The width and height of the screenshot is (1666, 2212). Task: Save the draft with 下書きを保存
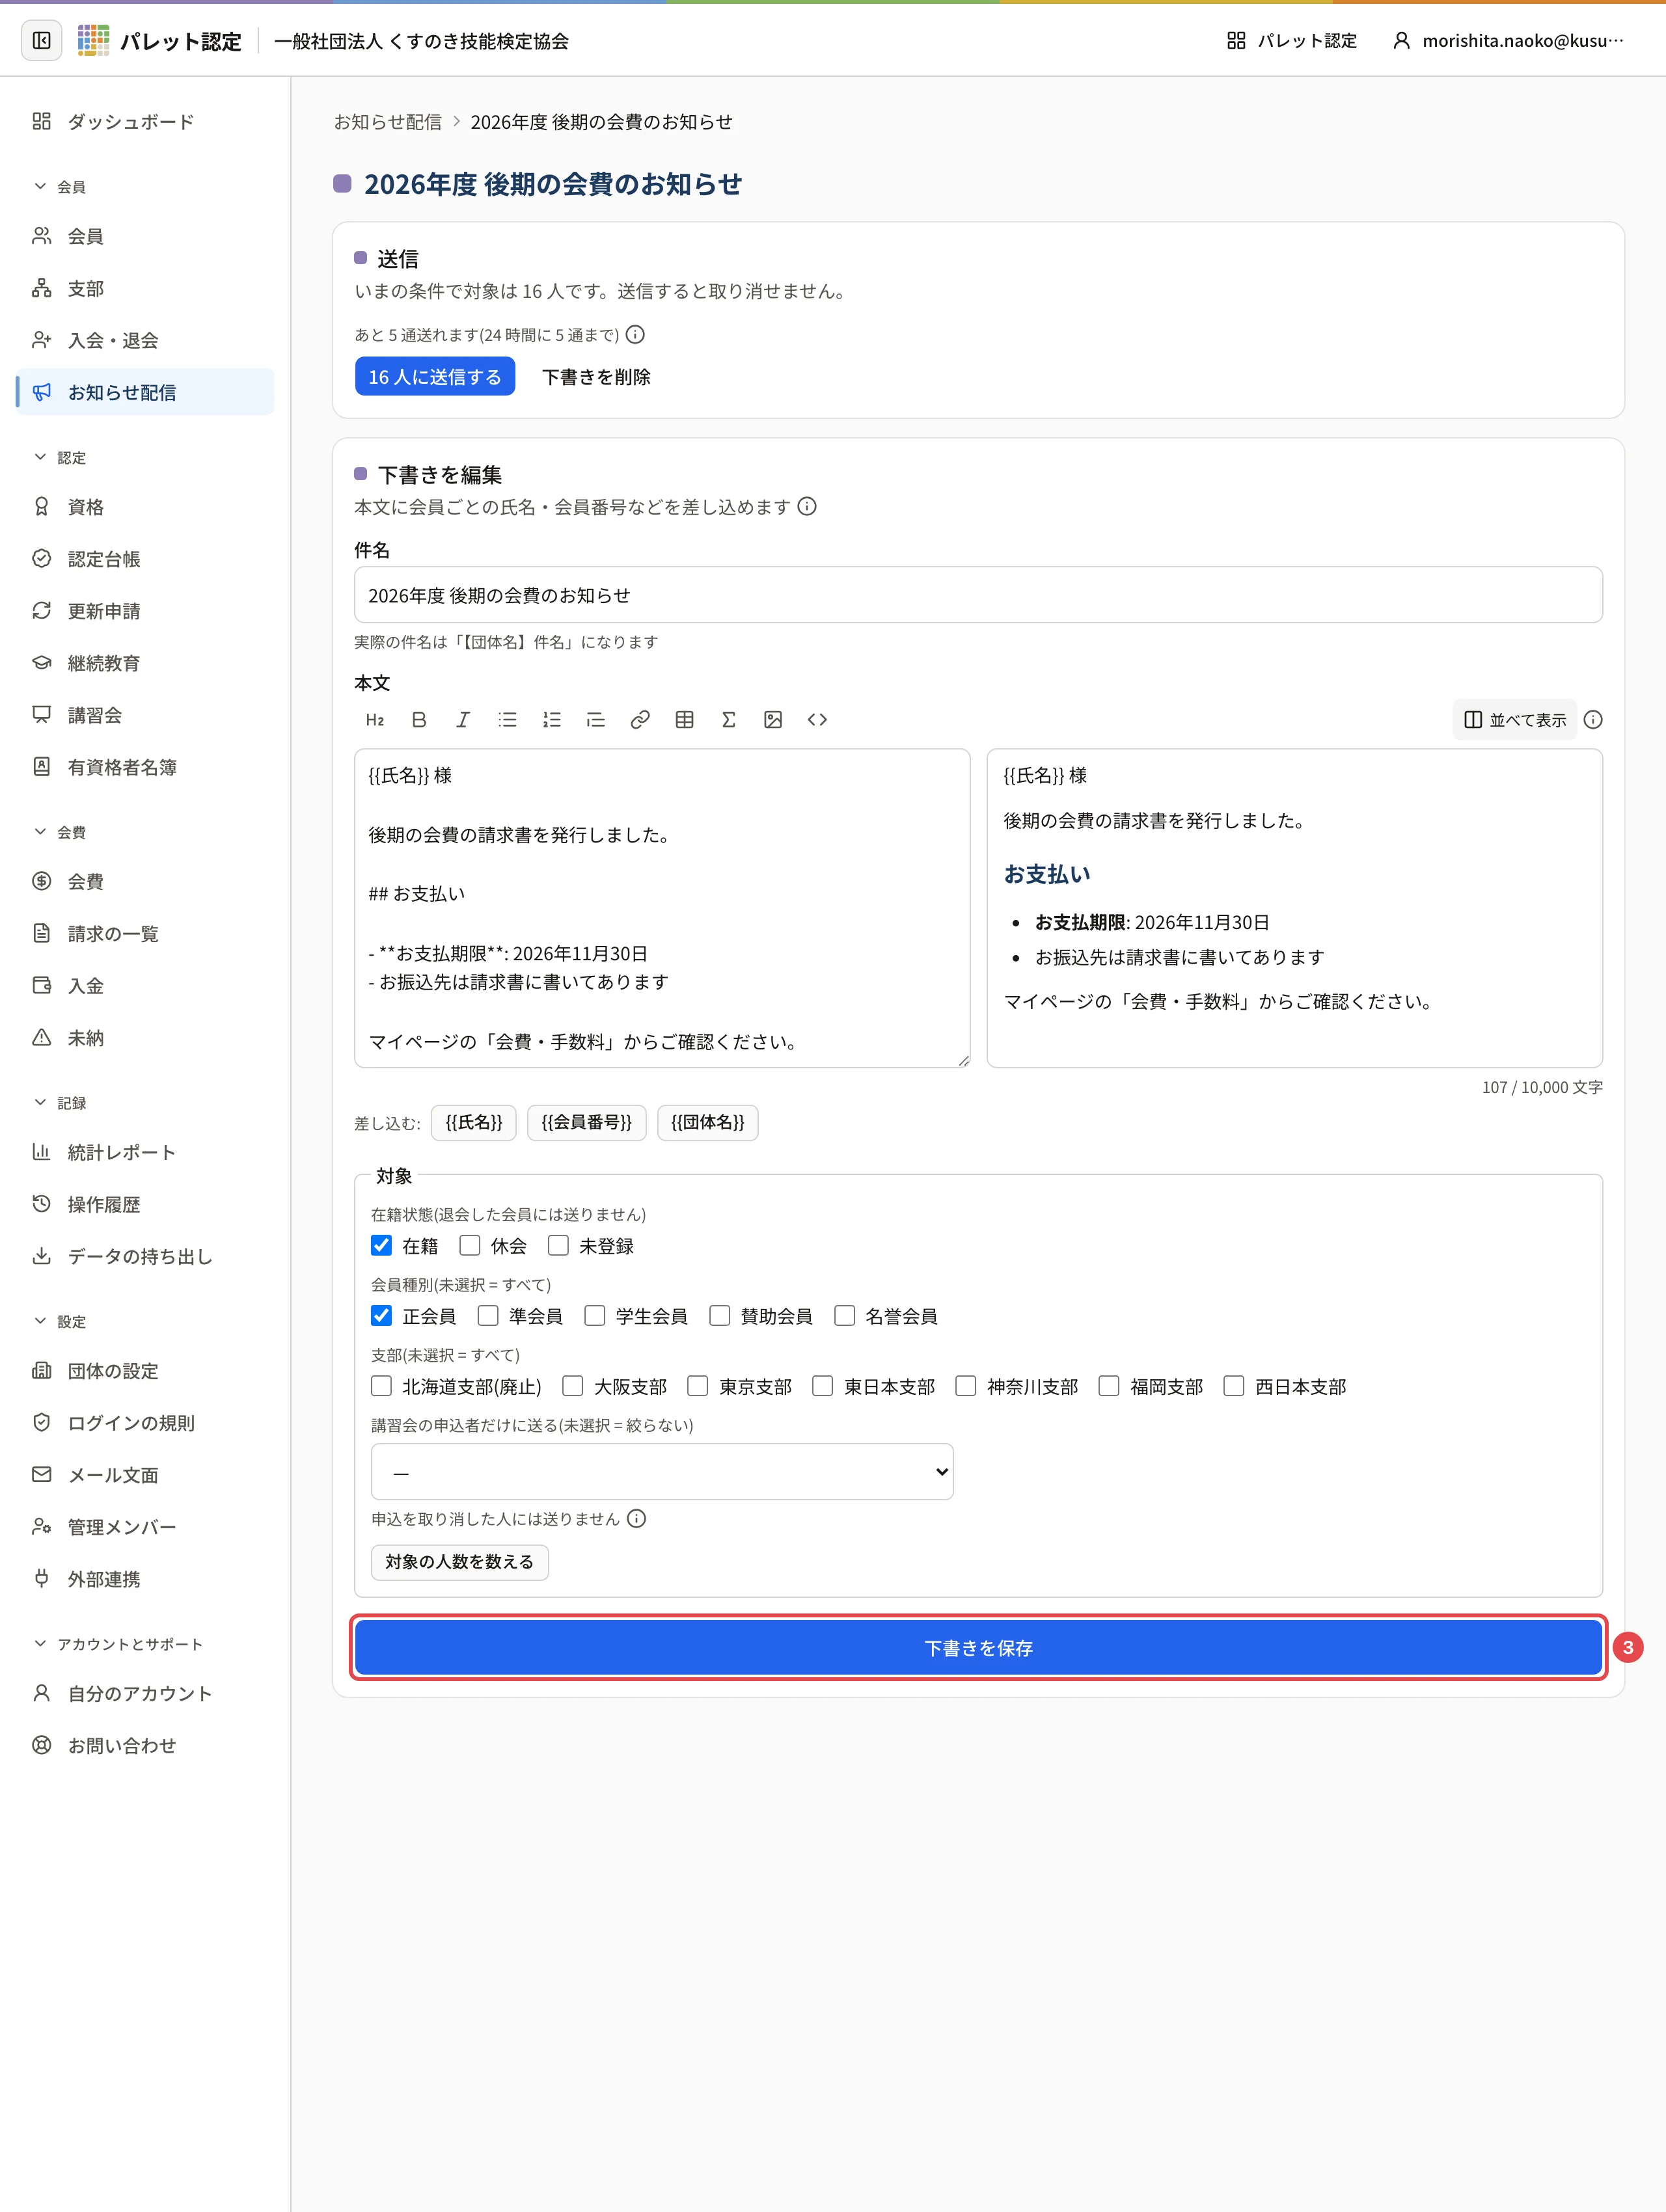point(978,1648)
